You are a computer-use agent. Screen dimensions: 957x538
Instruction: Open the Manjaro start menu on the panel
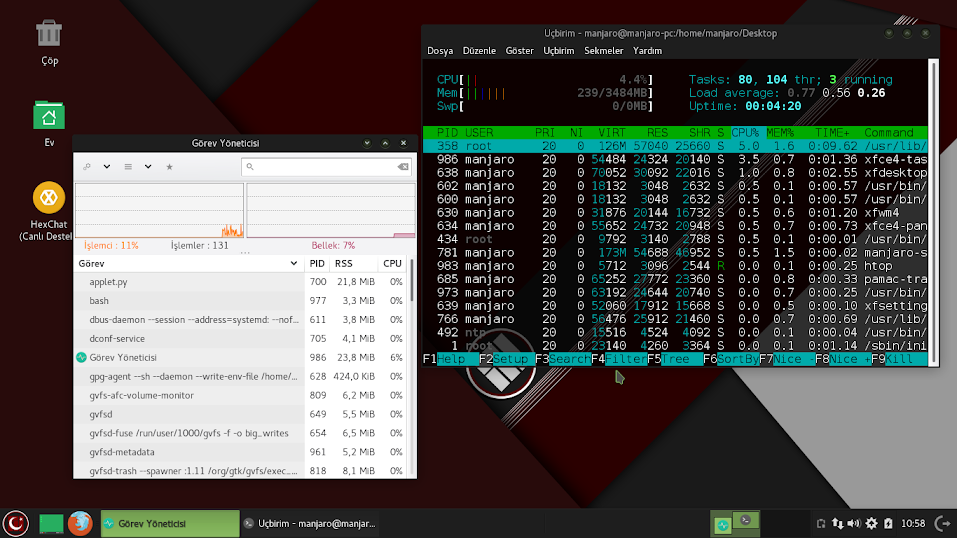(16, 523)
